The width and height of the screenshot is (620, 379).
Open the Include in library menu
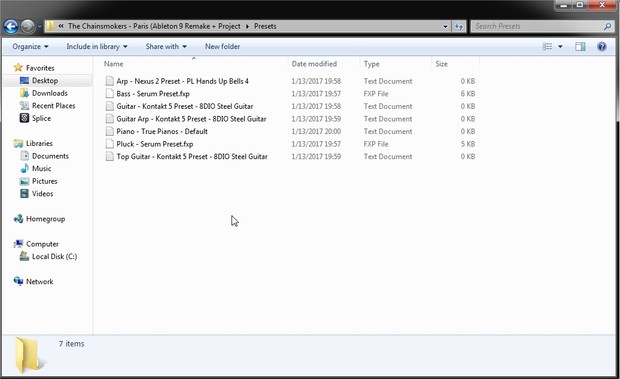click(x=97, y=46)
